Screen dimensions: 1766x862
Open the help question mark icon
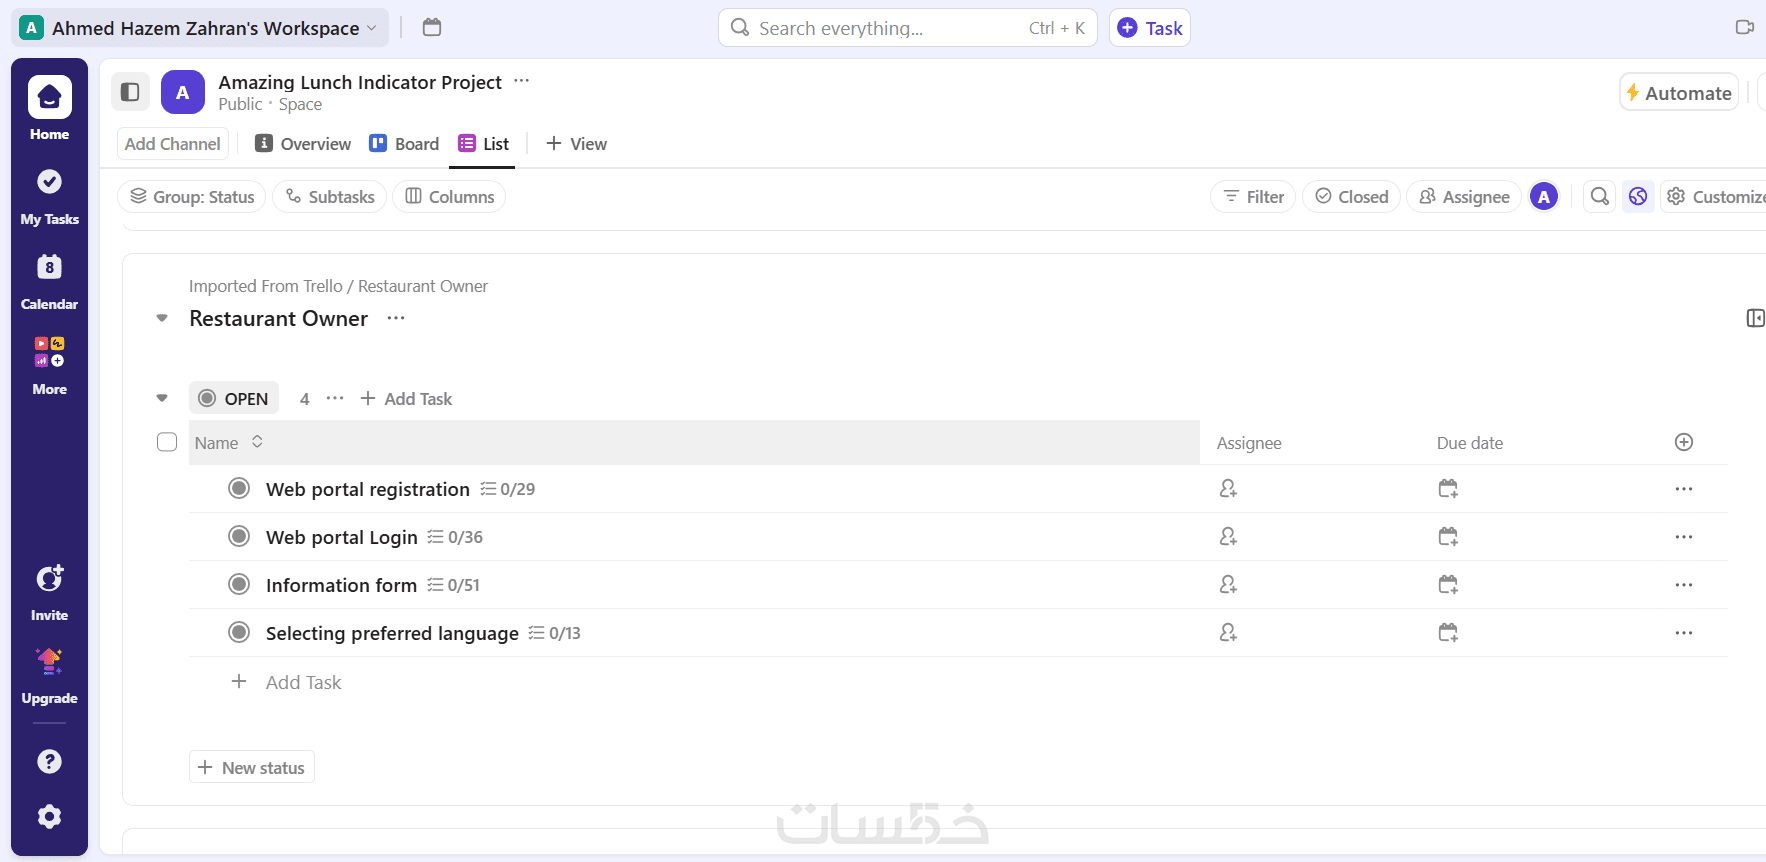point(49,761)
